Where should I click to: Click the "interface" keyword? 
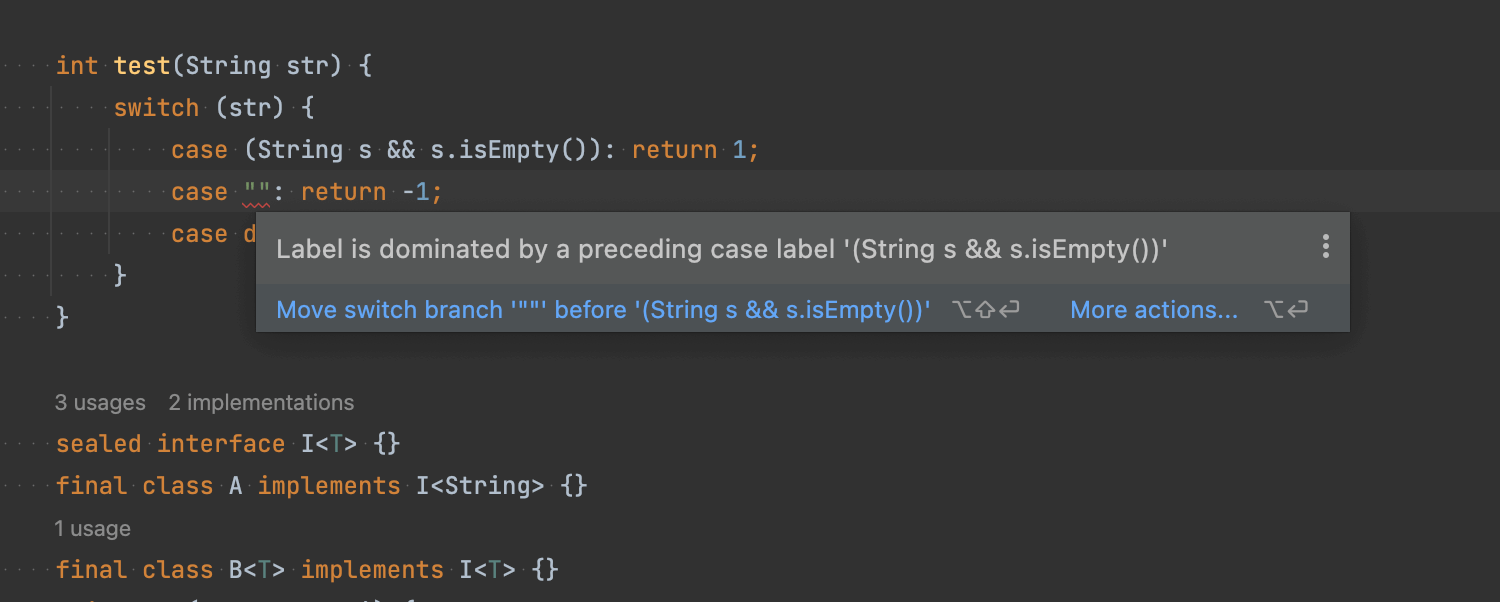pos(221,444)
